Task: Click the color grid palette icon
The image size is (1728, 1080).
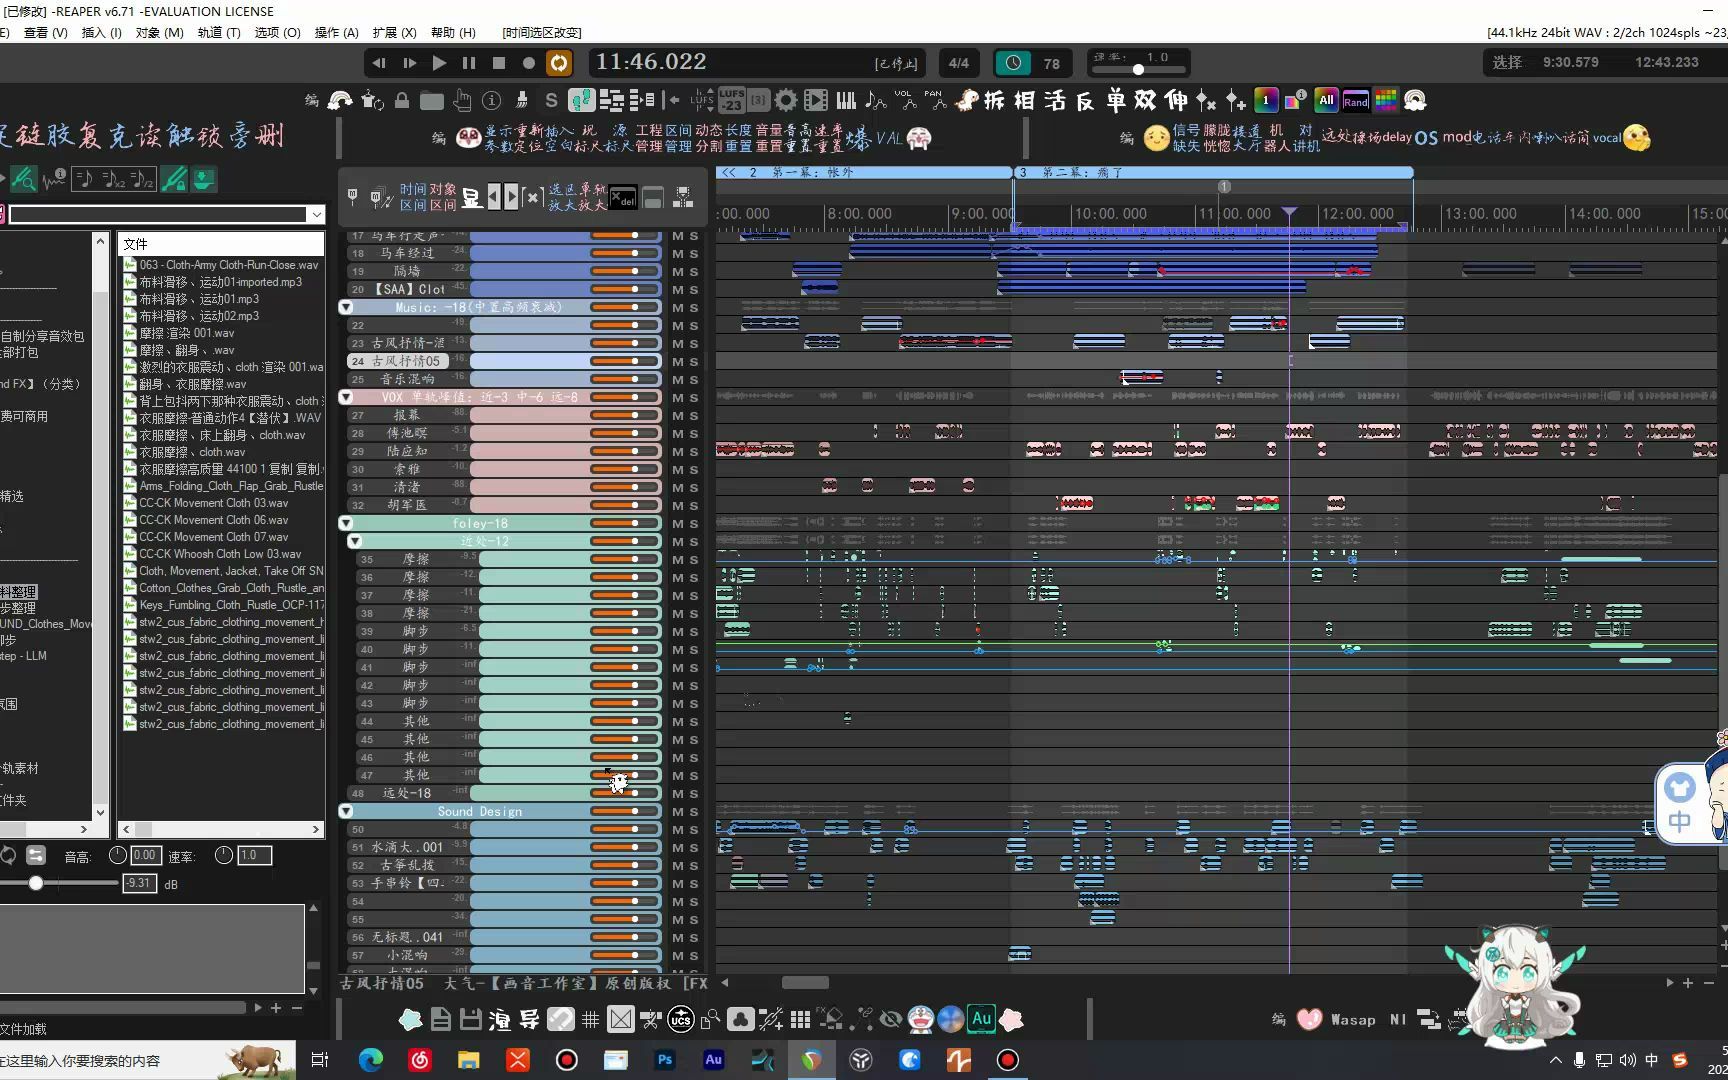Action: click(x=1386, y=100)
